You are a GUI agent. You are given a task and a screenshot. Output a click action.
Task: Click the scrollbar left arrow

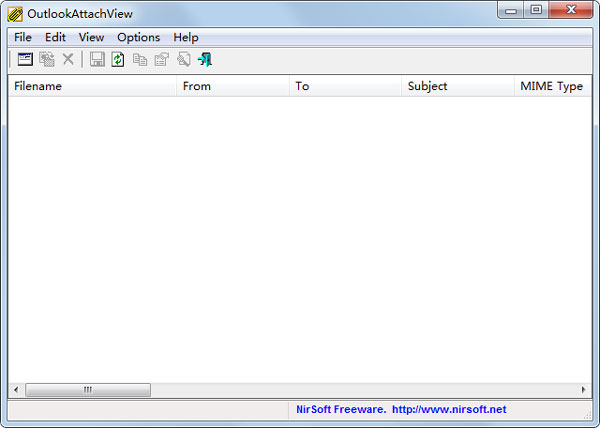click(x=16, y=390)
